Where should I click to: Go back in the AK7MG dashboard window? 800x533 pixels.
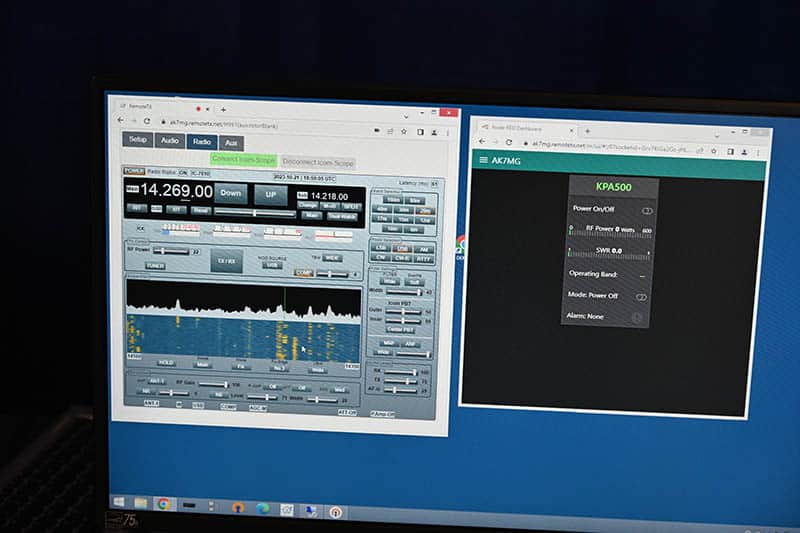[482, 141]
